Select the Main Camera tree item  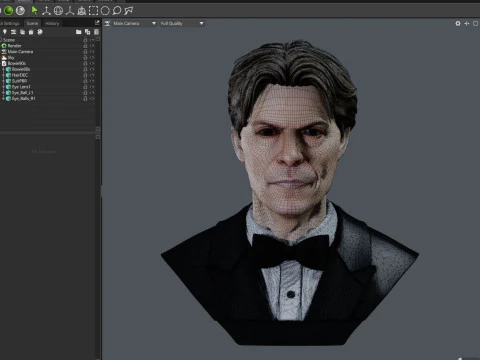point(20,52)
